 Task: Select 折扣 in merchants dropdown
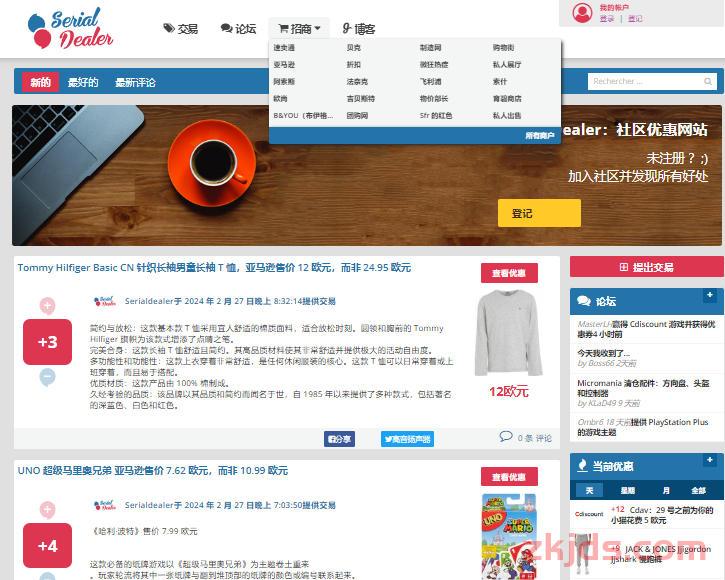tap(354, 65)
